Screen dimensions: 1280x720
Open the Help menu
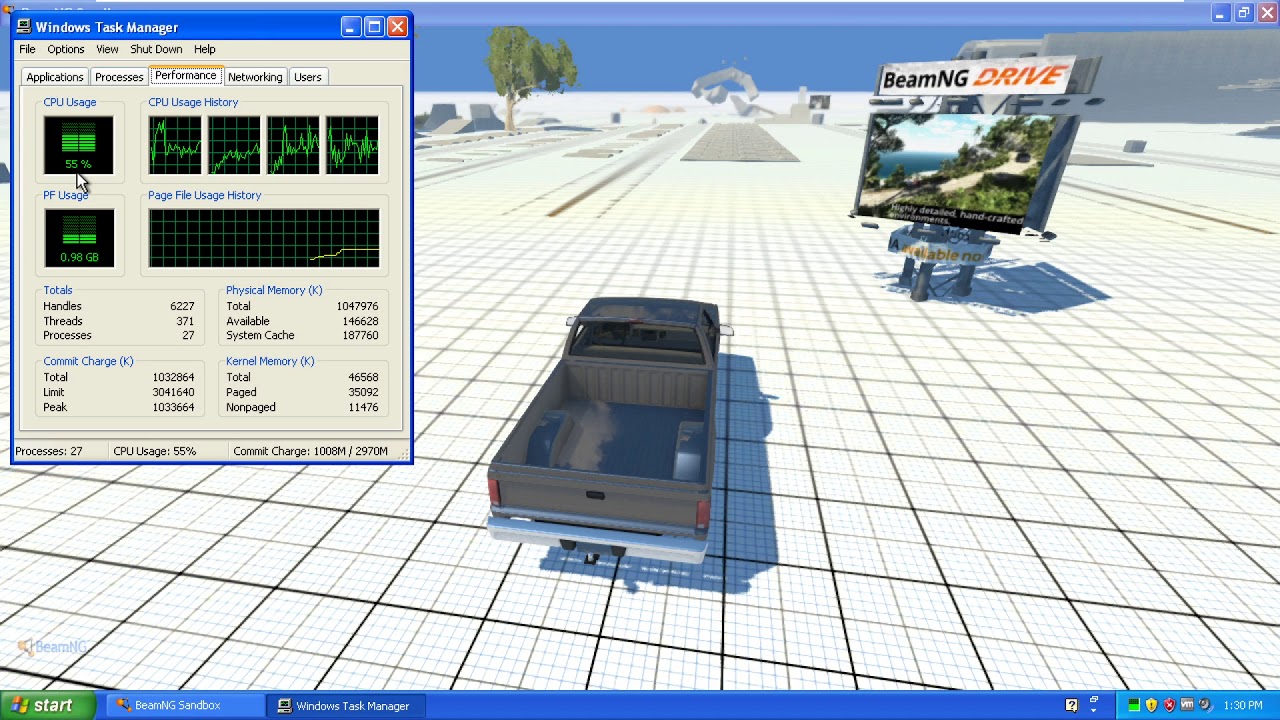coord(204,49)
